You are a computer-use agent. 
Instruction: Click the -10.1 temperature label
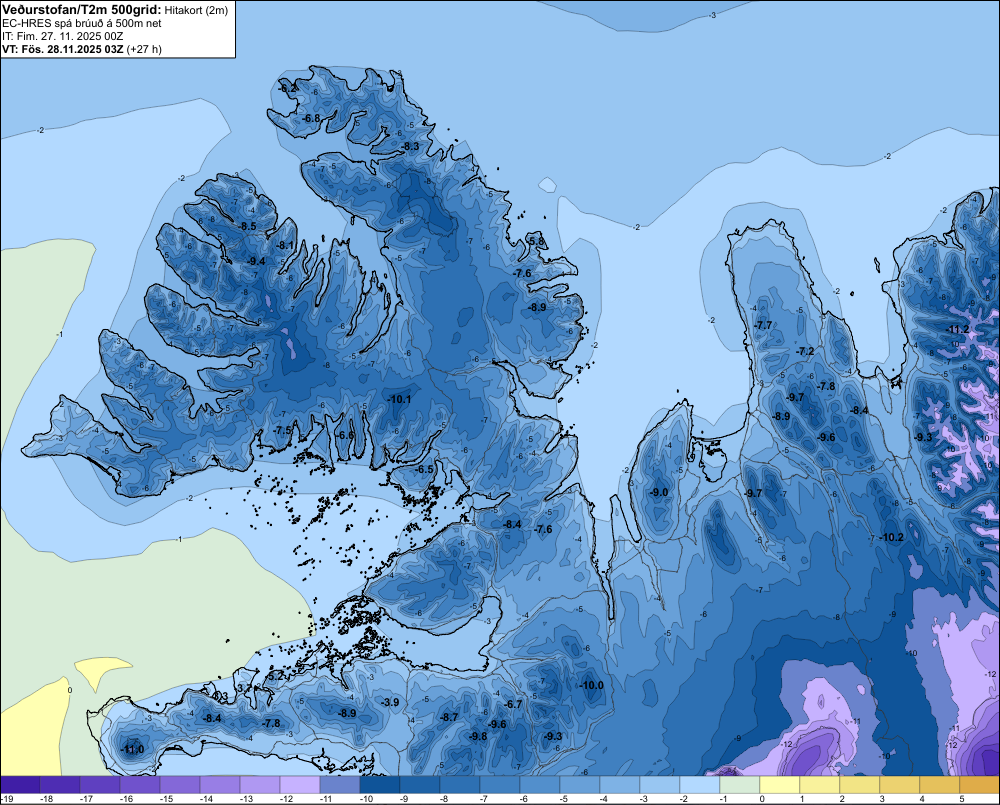[400, 399]
